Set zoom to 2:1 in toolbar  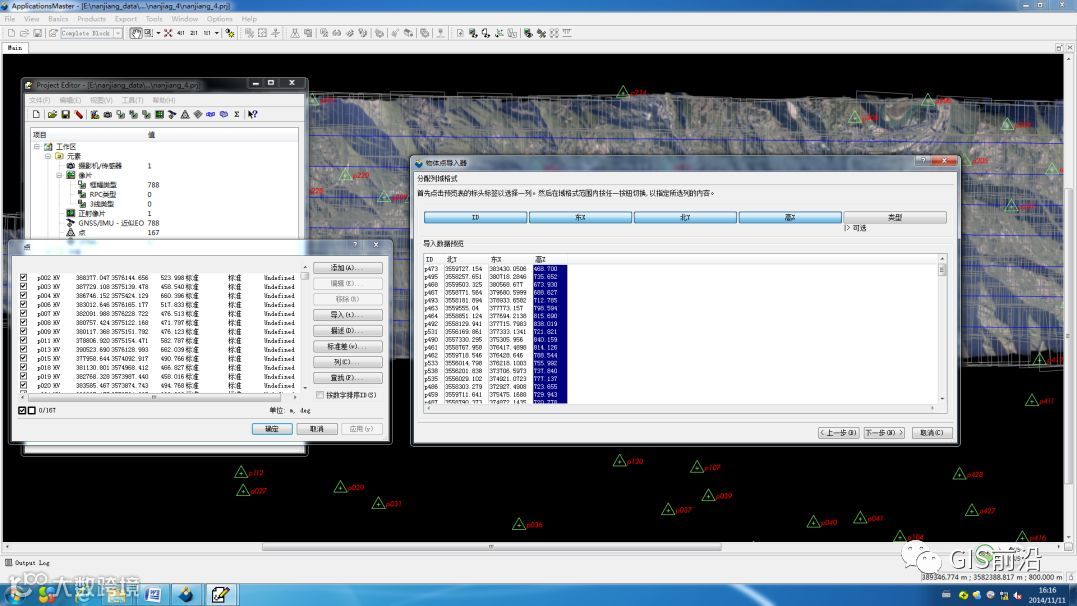point(194,33)
